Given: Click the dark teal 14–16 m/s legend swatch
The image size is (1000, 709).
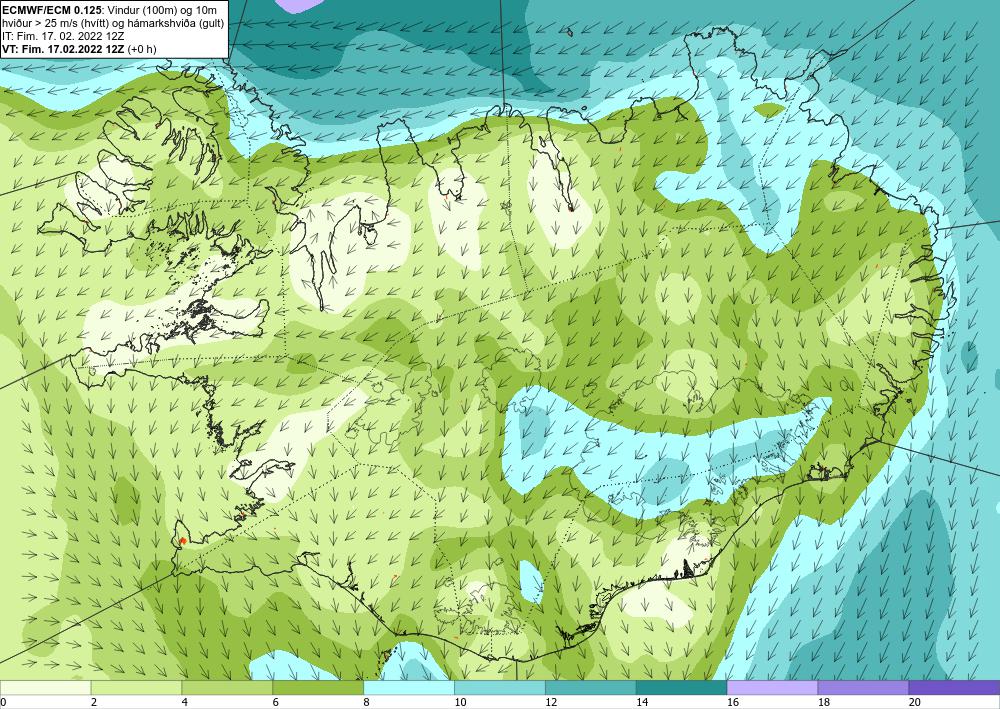Looking at the screenshot, I should point(681,688).
